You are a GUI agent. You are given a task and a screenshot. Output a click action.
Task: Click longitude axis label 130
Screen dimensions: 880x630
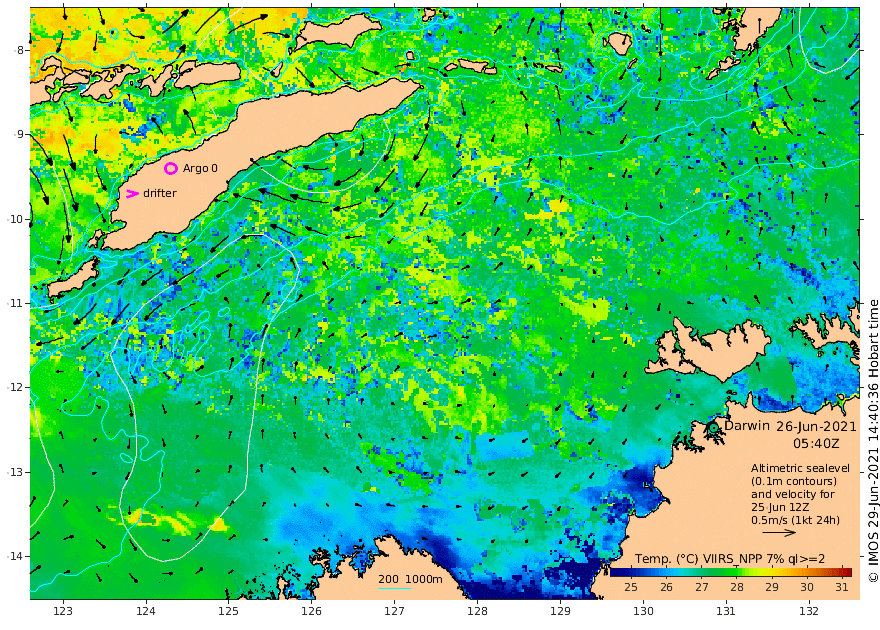pyautogui.click(x=643, y=611)
